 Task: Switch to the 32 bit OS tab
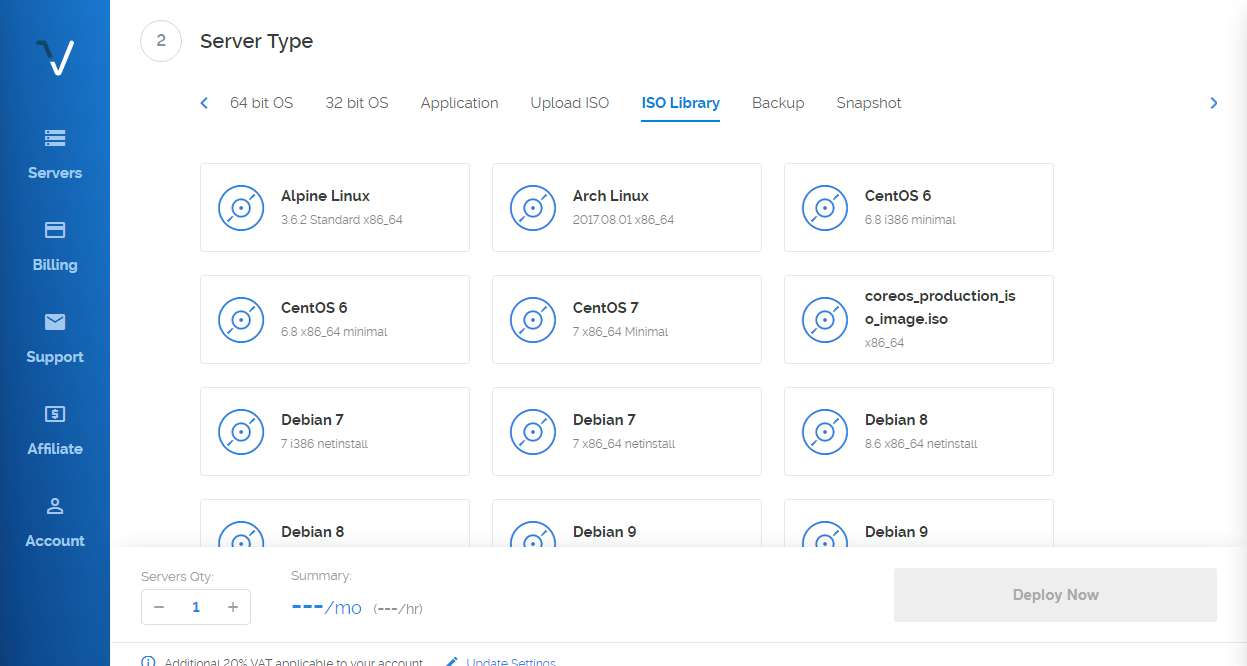pos(357,103)
